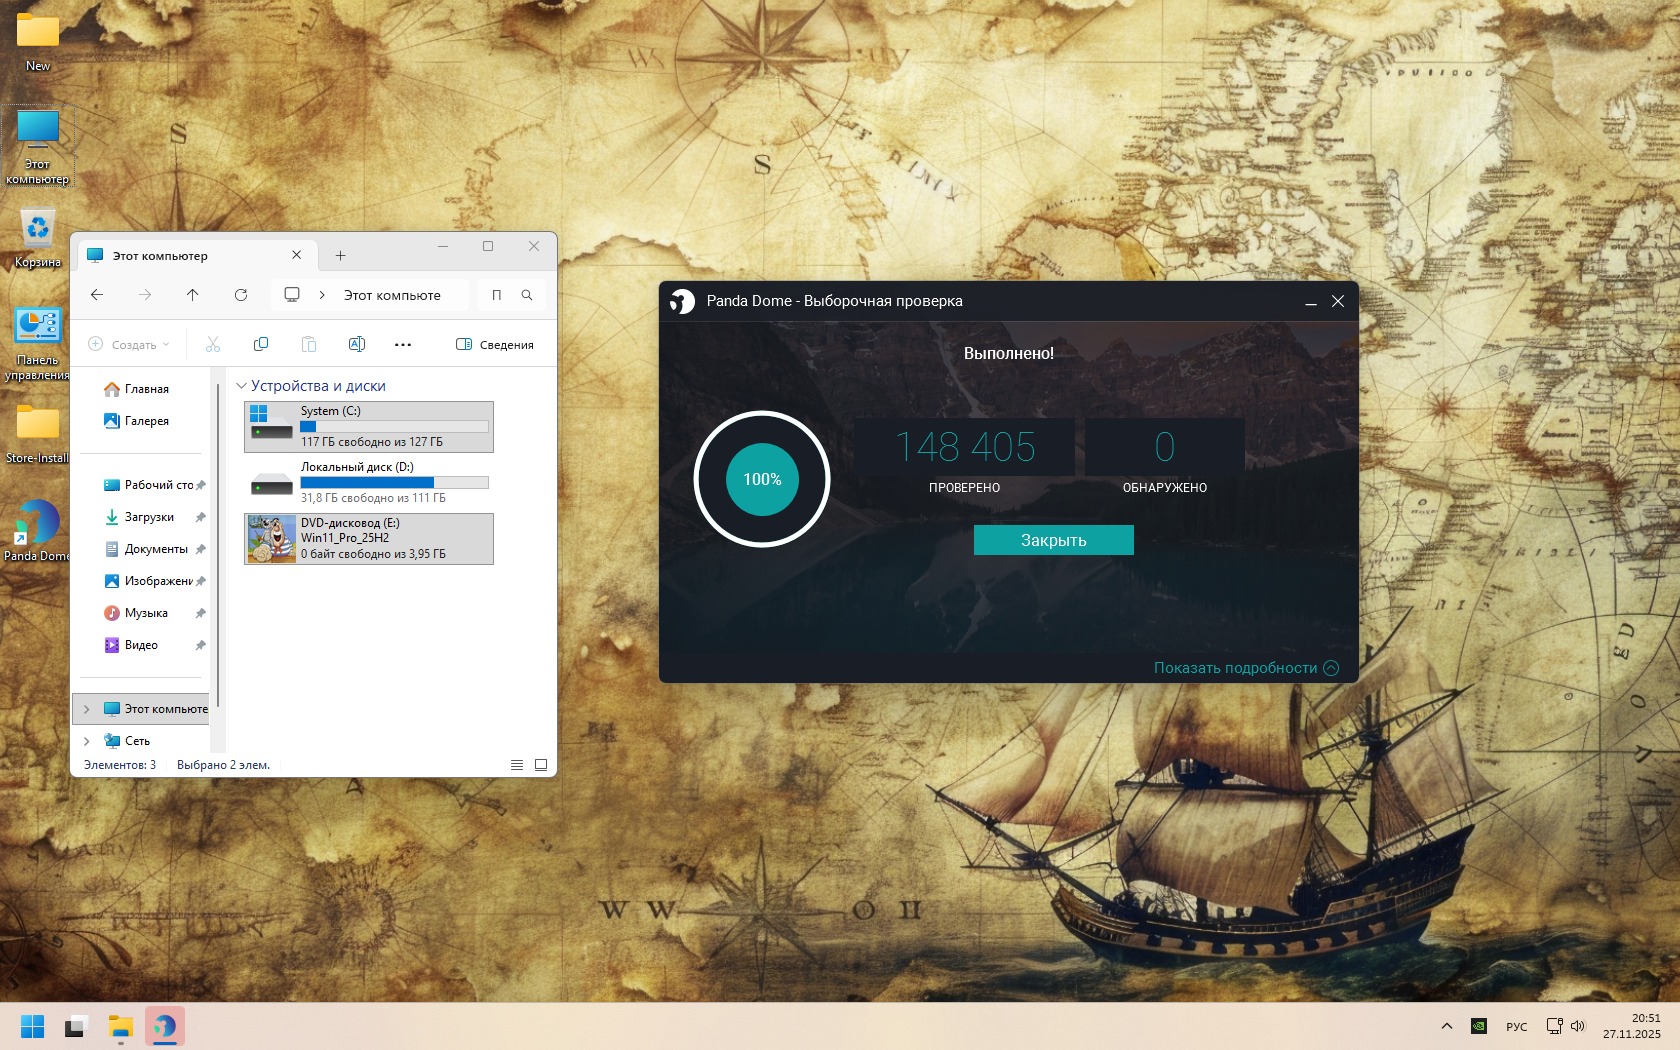Click the System (C:) usage bar
1680x1050 pixels.
pyautogui.click(x=395, y=426)
